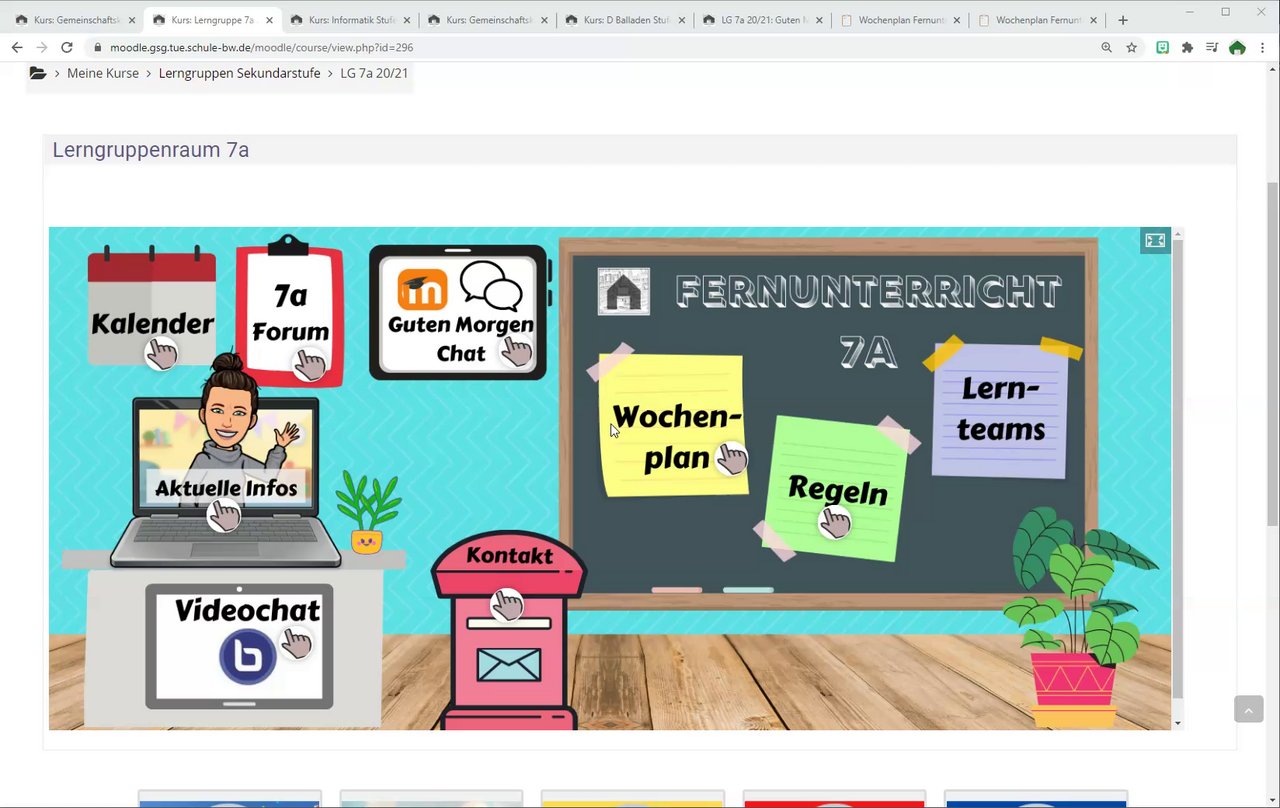Screen dimensions: 1280x808
Task: Switch to the fourth tab Kurs: Gemeinschaftsk
Action: pyautogui.click(x=488, y=20)
